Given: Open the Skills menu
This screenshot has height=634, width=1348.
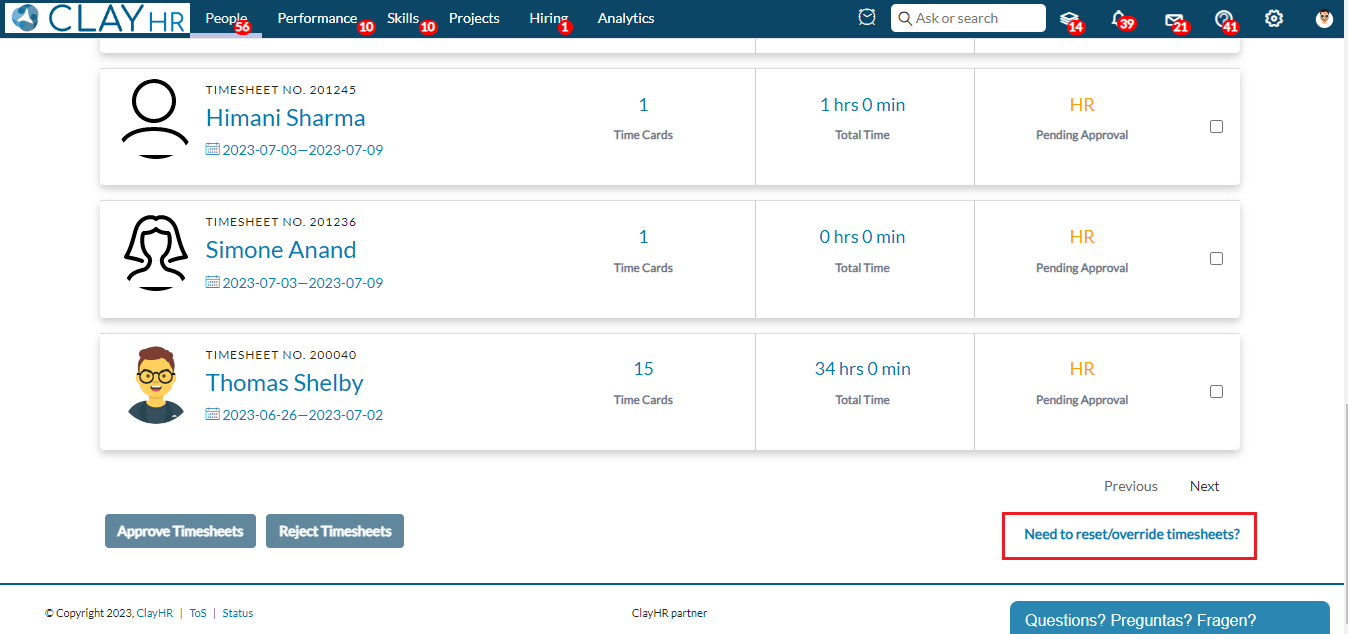Looking at the screenshot, I should 403,18.
